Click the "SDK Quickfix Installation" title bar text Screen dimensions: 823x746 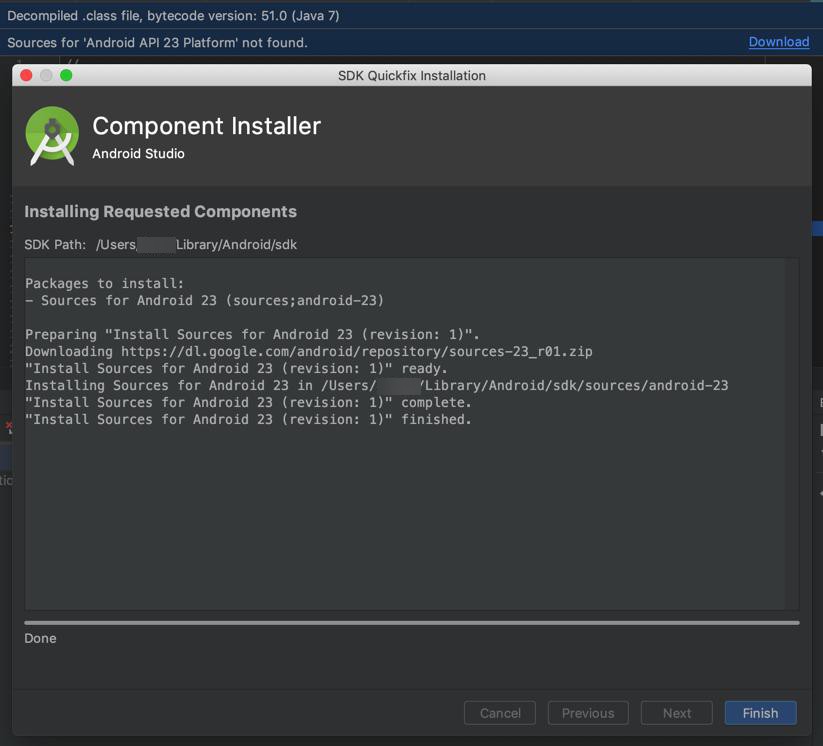pos(412,76)
